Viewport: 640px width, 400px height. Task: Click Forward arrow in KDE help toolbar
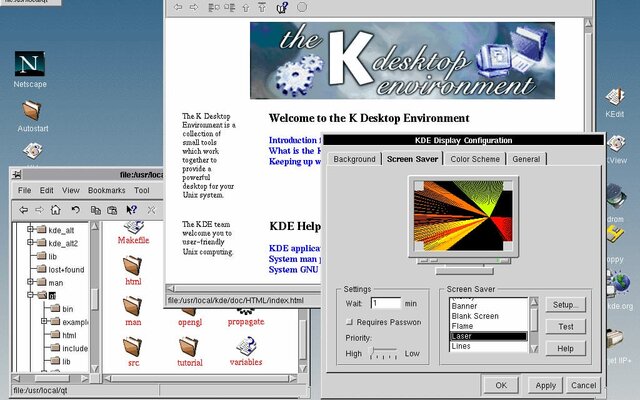[194, 7]
